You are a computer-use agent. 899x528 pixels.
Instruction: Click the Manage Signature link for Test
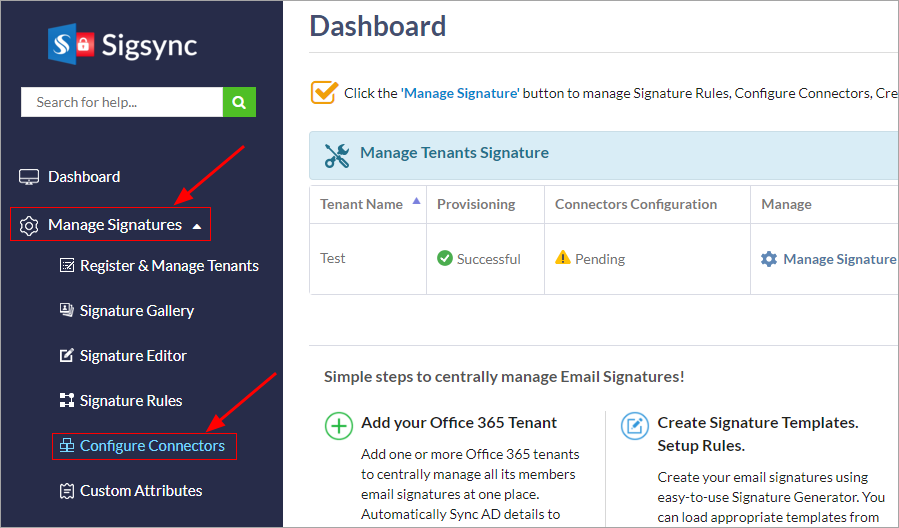(839, 259)
